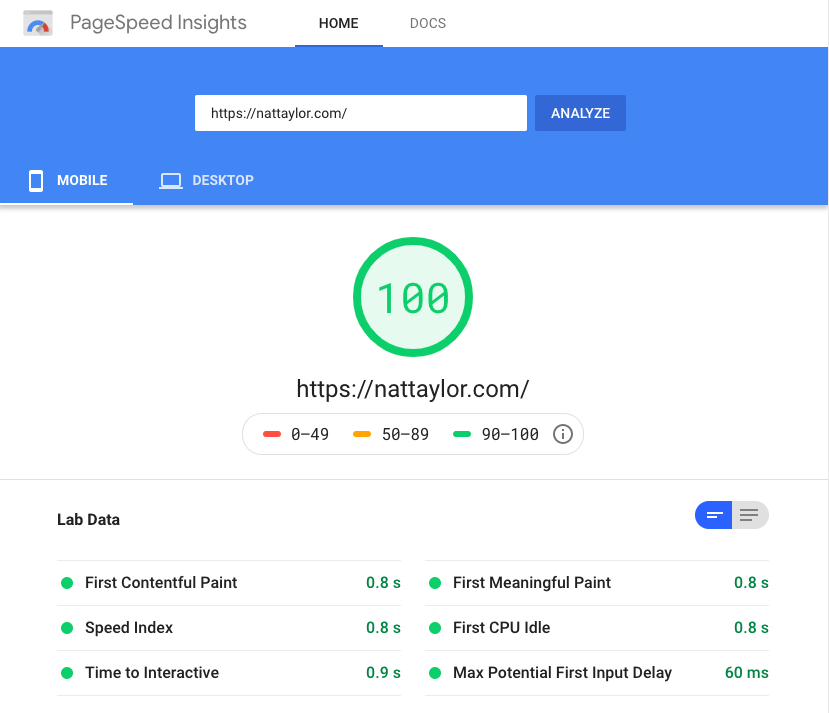The image size is (829, 713).
Task: Click the green 90–100 legend marker
Action: 462,434
